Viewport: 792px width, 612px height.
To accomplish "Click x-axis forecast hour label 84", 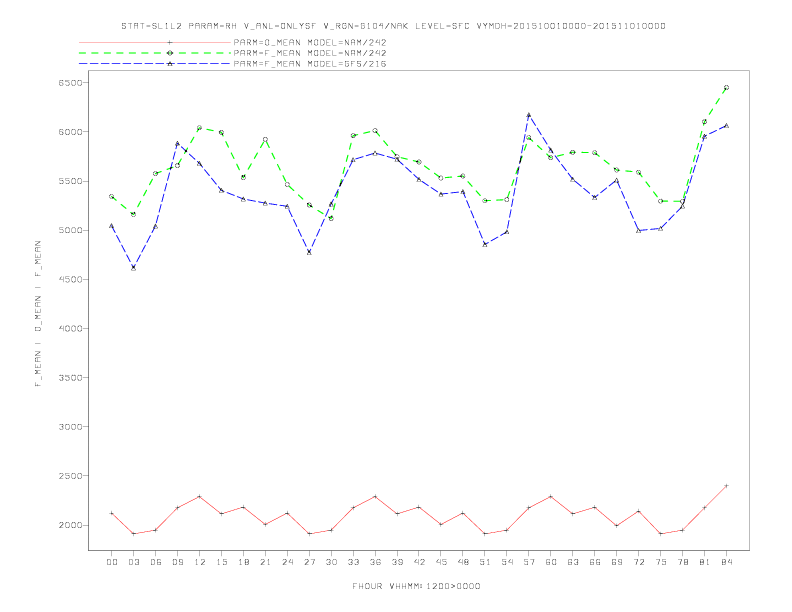I will pyautogui.click(x=727, y=562).
